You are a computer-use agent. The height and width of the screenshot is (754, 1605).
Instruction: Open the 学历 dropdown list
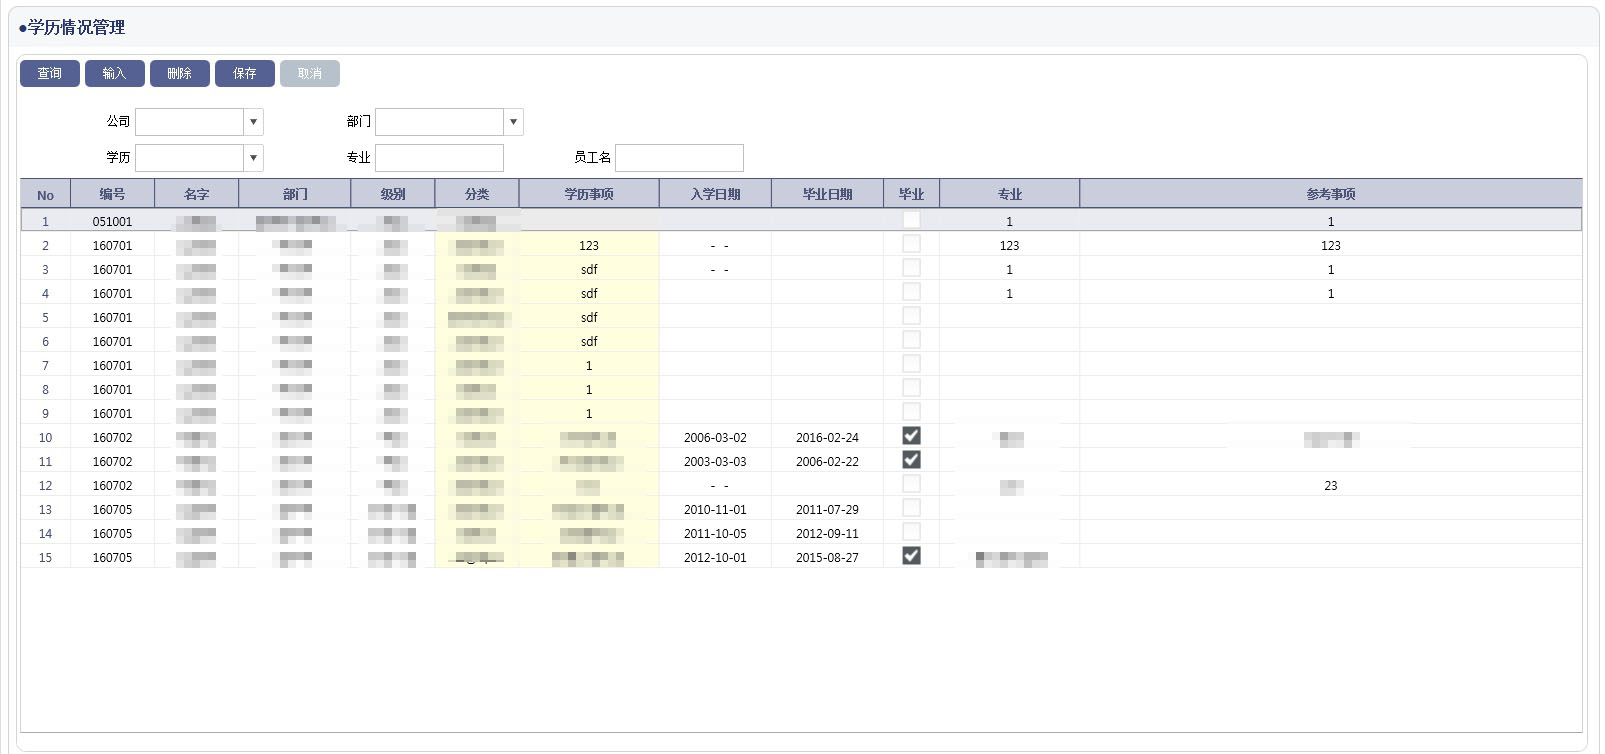(x=253, y=158)
